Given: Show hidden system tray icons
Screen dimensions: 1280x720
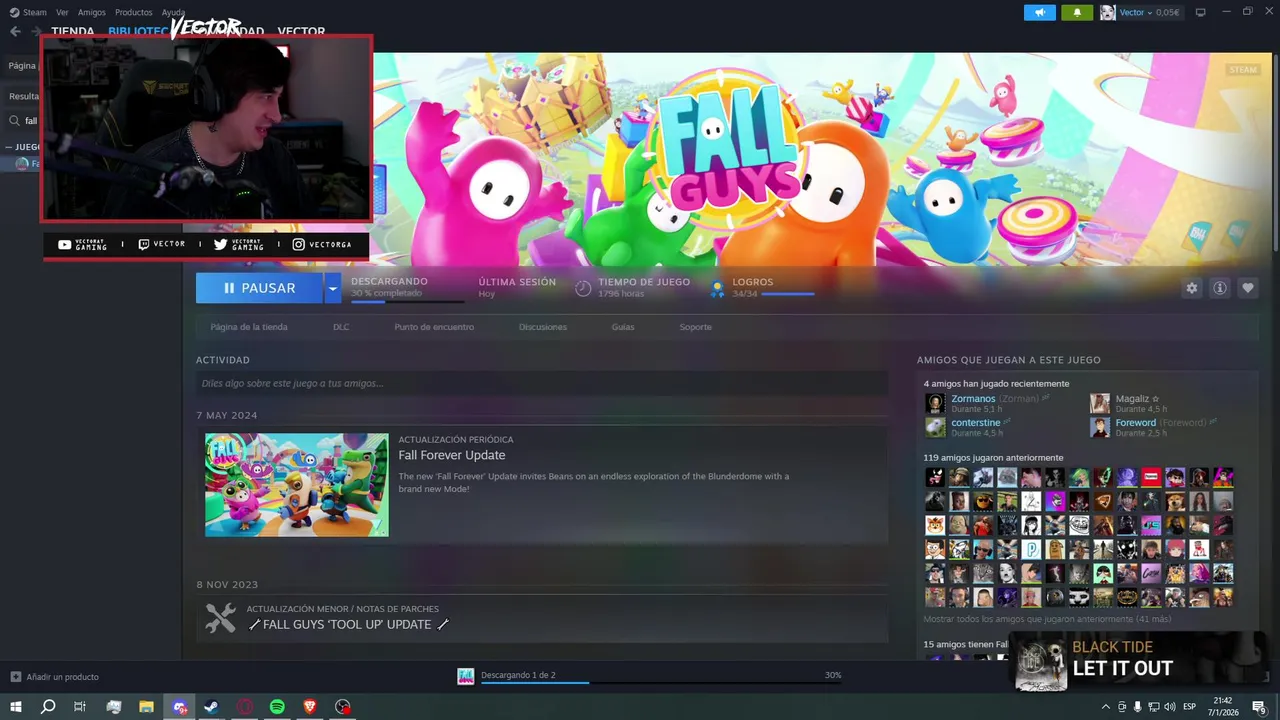Looking at the screenshot, I should 1105,707.
